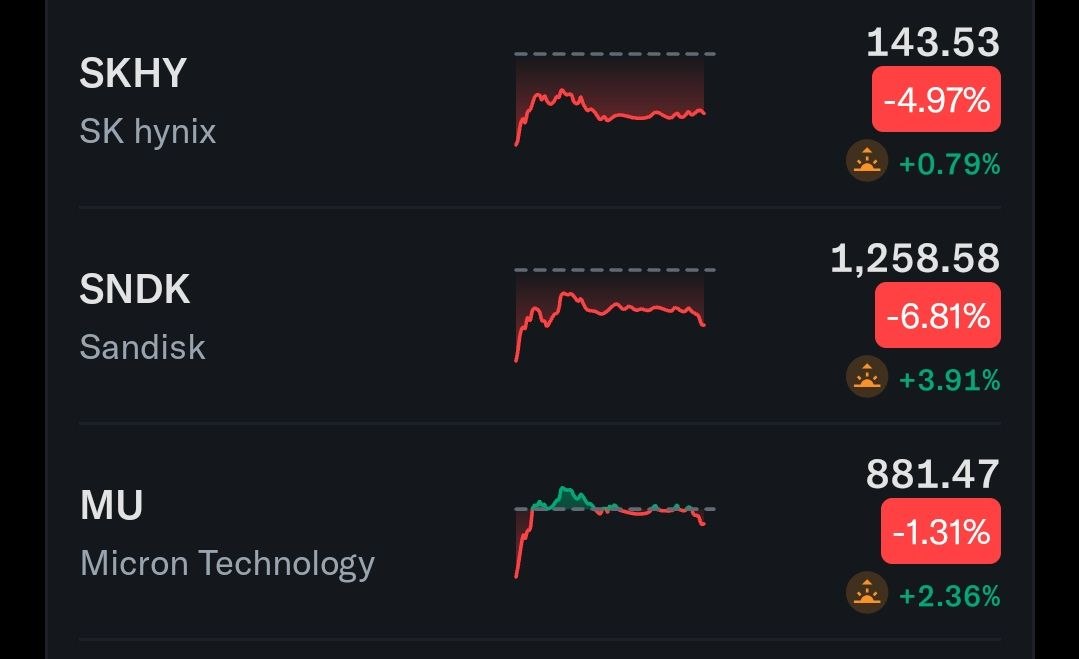Select the MU ticker symbol

[111, 505]
